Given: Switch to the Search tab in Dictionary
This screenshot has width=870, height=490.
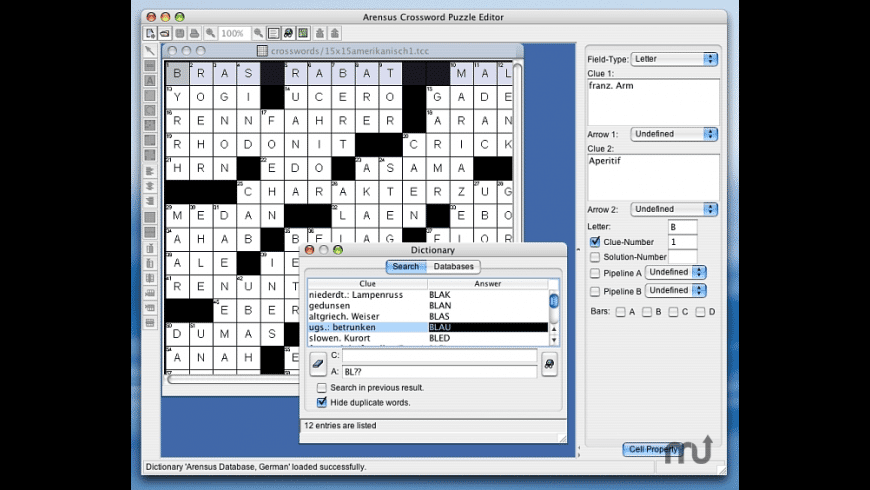Looking at the screenshot, I should click(406, 266).
